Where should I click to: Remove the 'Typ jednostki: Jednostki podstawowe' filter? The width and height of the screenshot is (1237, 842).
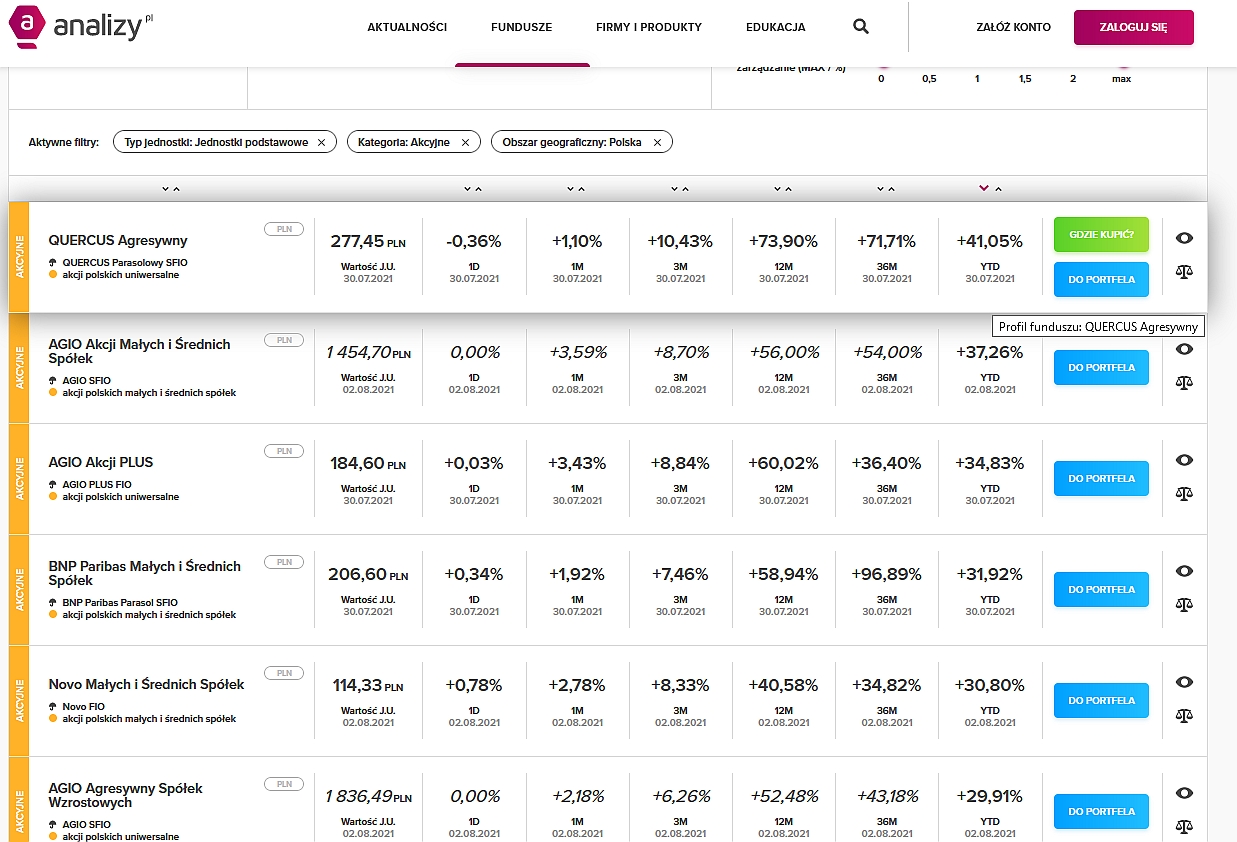(x=321, y=143)
